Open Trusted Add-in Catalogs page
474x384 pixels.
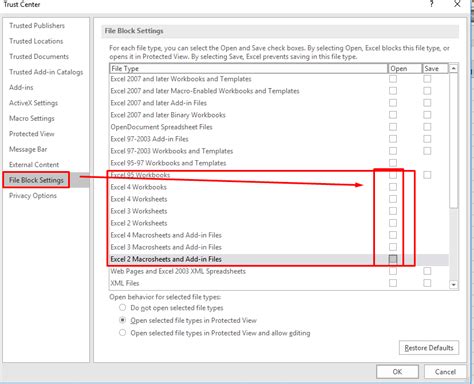[46, 72]
